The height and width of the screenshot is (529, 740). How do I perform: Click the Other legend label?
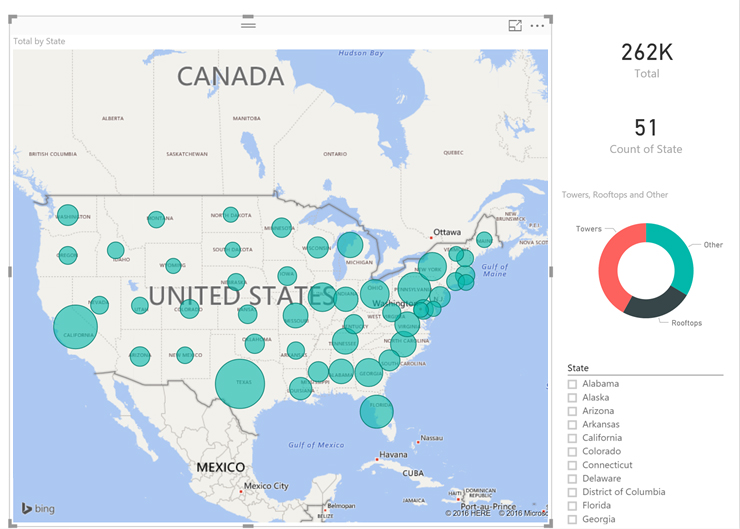713,244
